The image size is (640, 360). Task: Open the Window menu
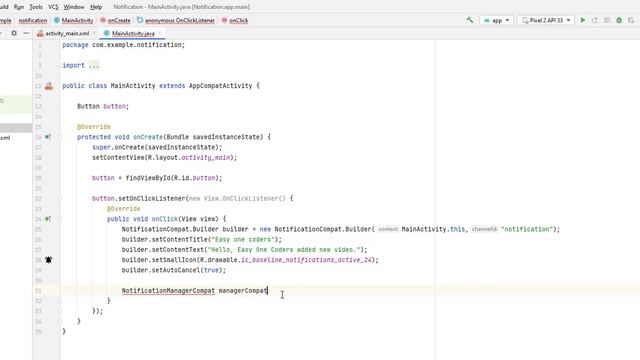pos(74,7)
